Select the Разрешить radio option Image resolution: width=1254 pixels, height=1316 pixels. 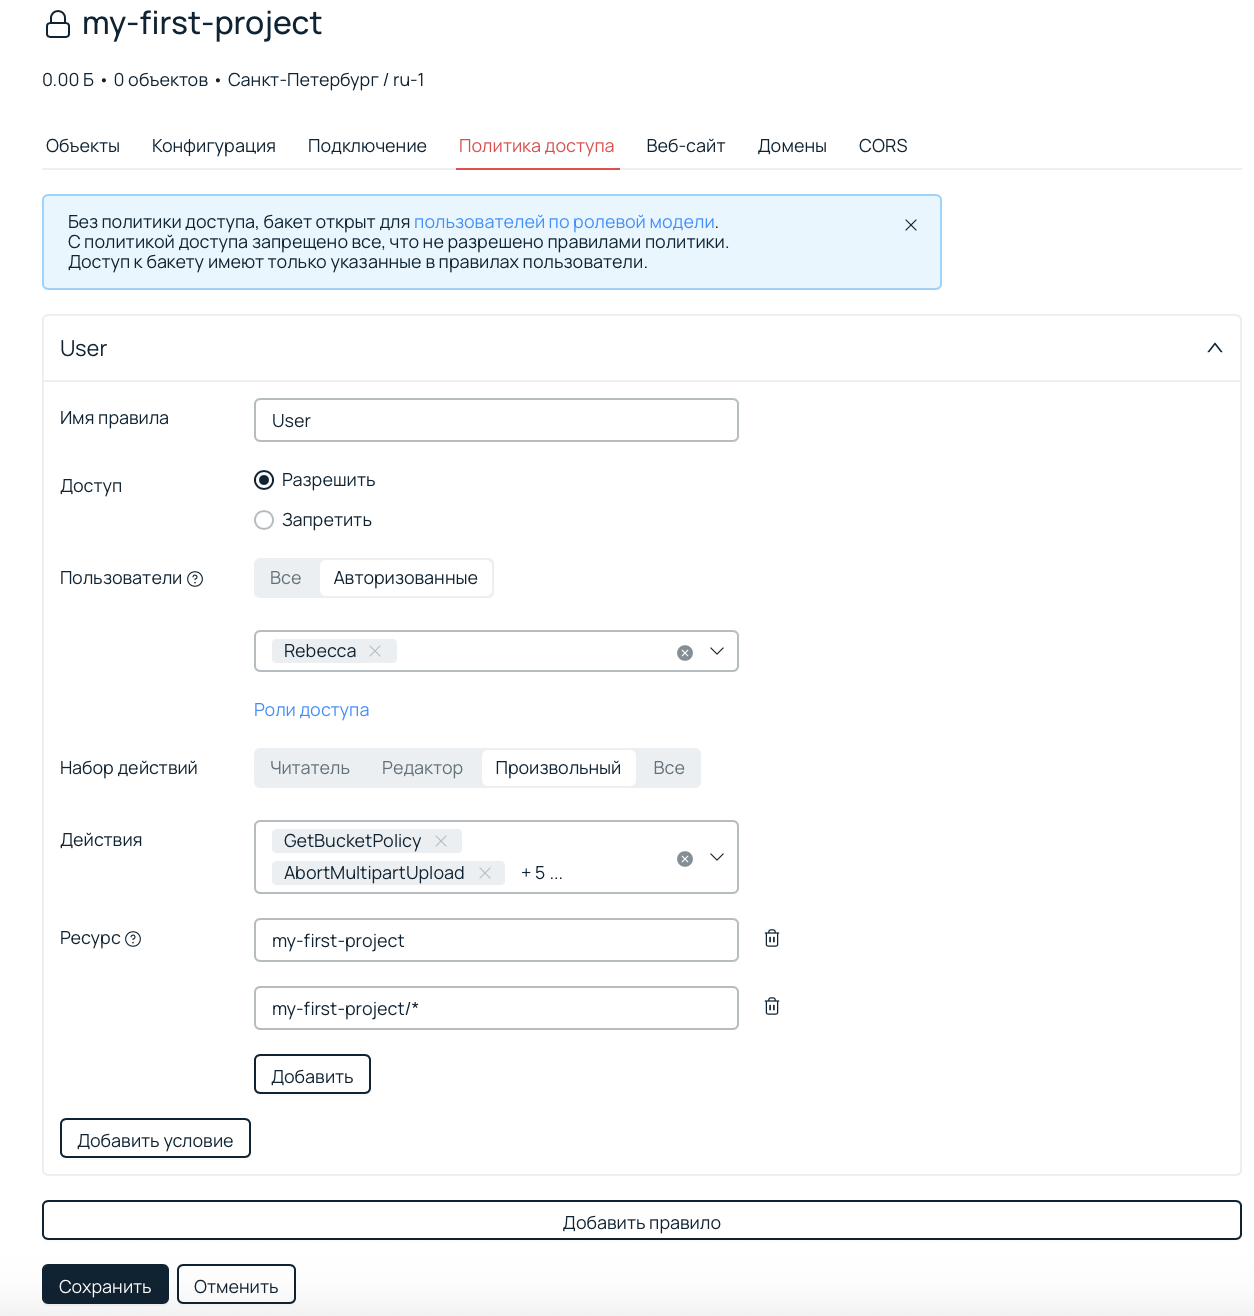[264, 480]
